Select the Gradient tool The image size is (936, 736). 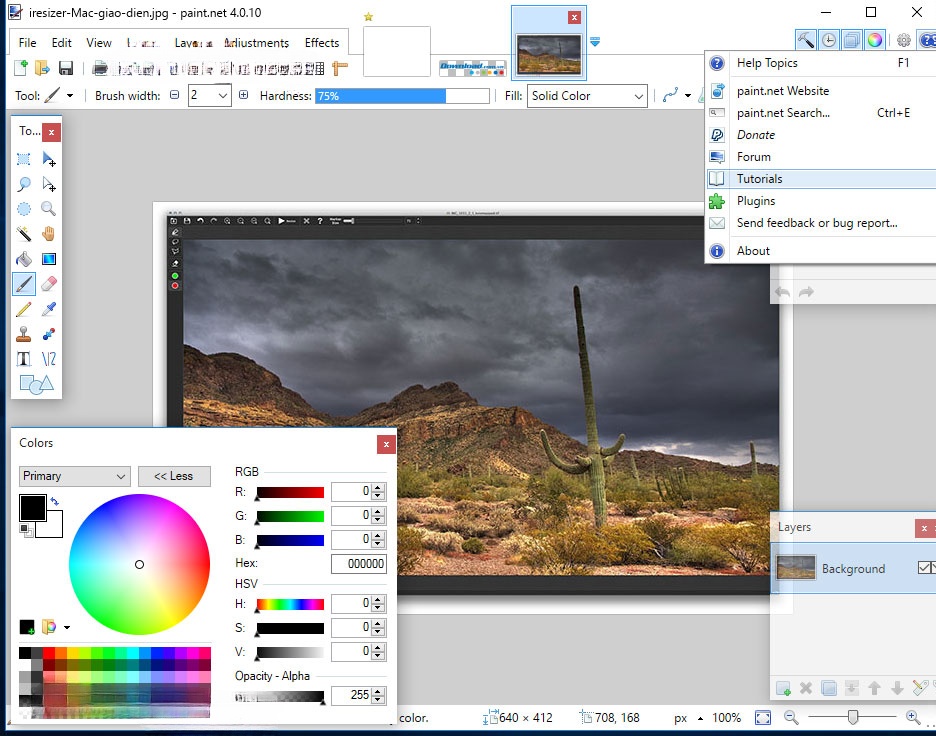(x=49, y=259)
